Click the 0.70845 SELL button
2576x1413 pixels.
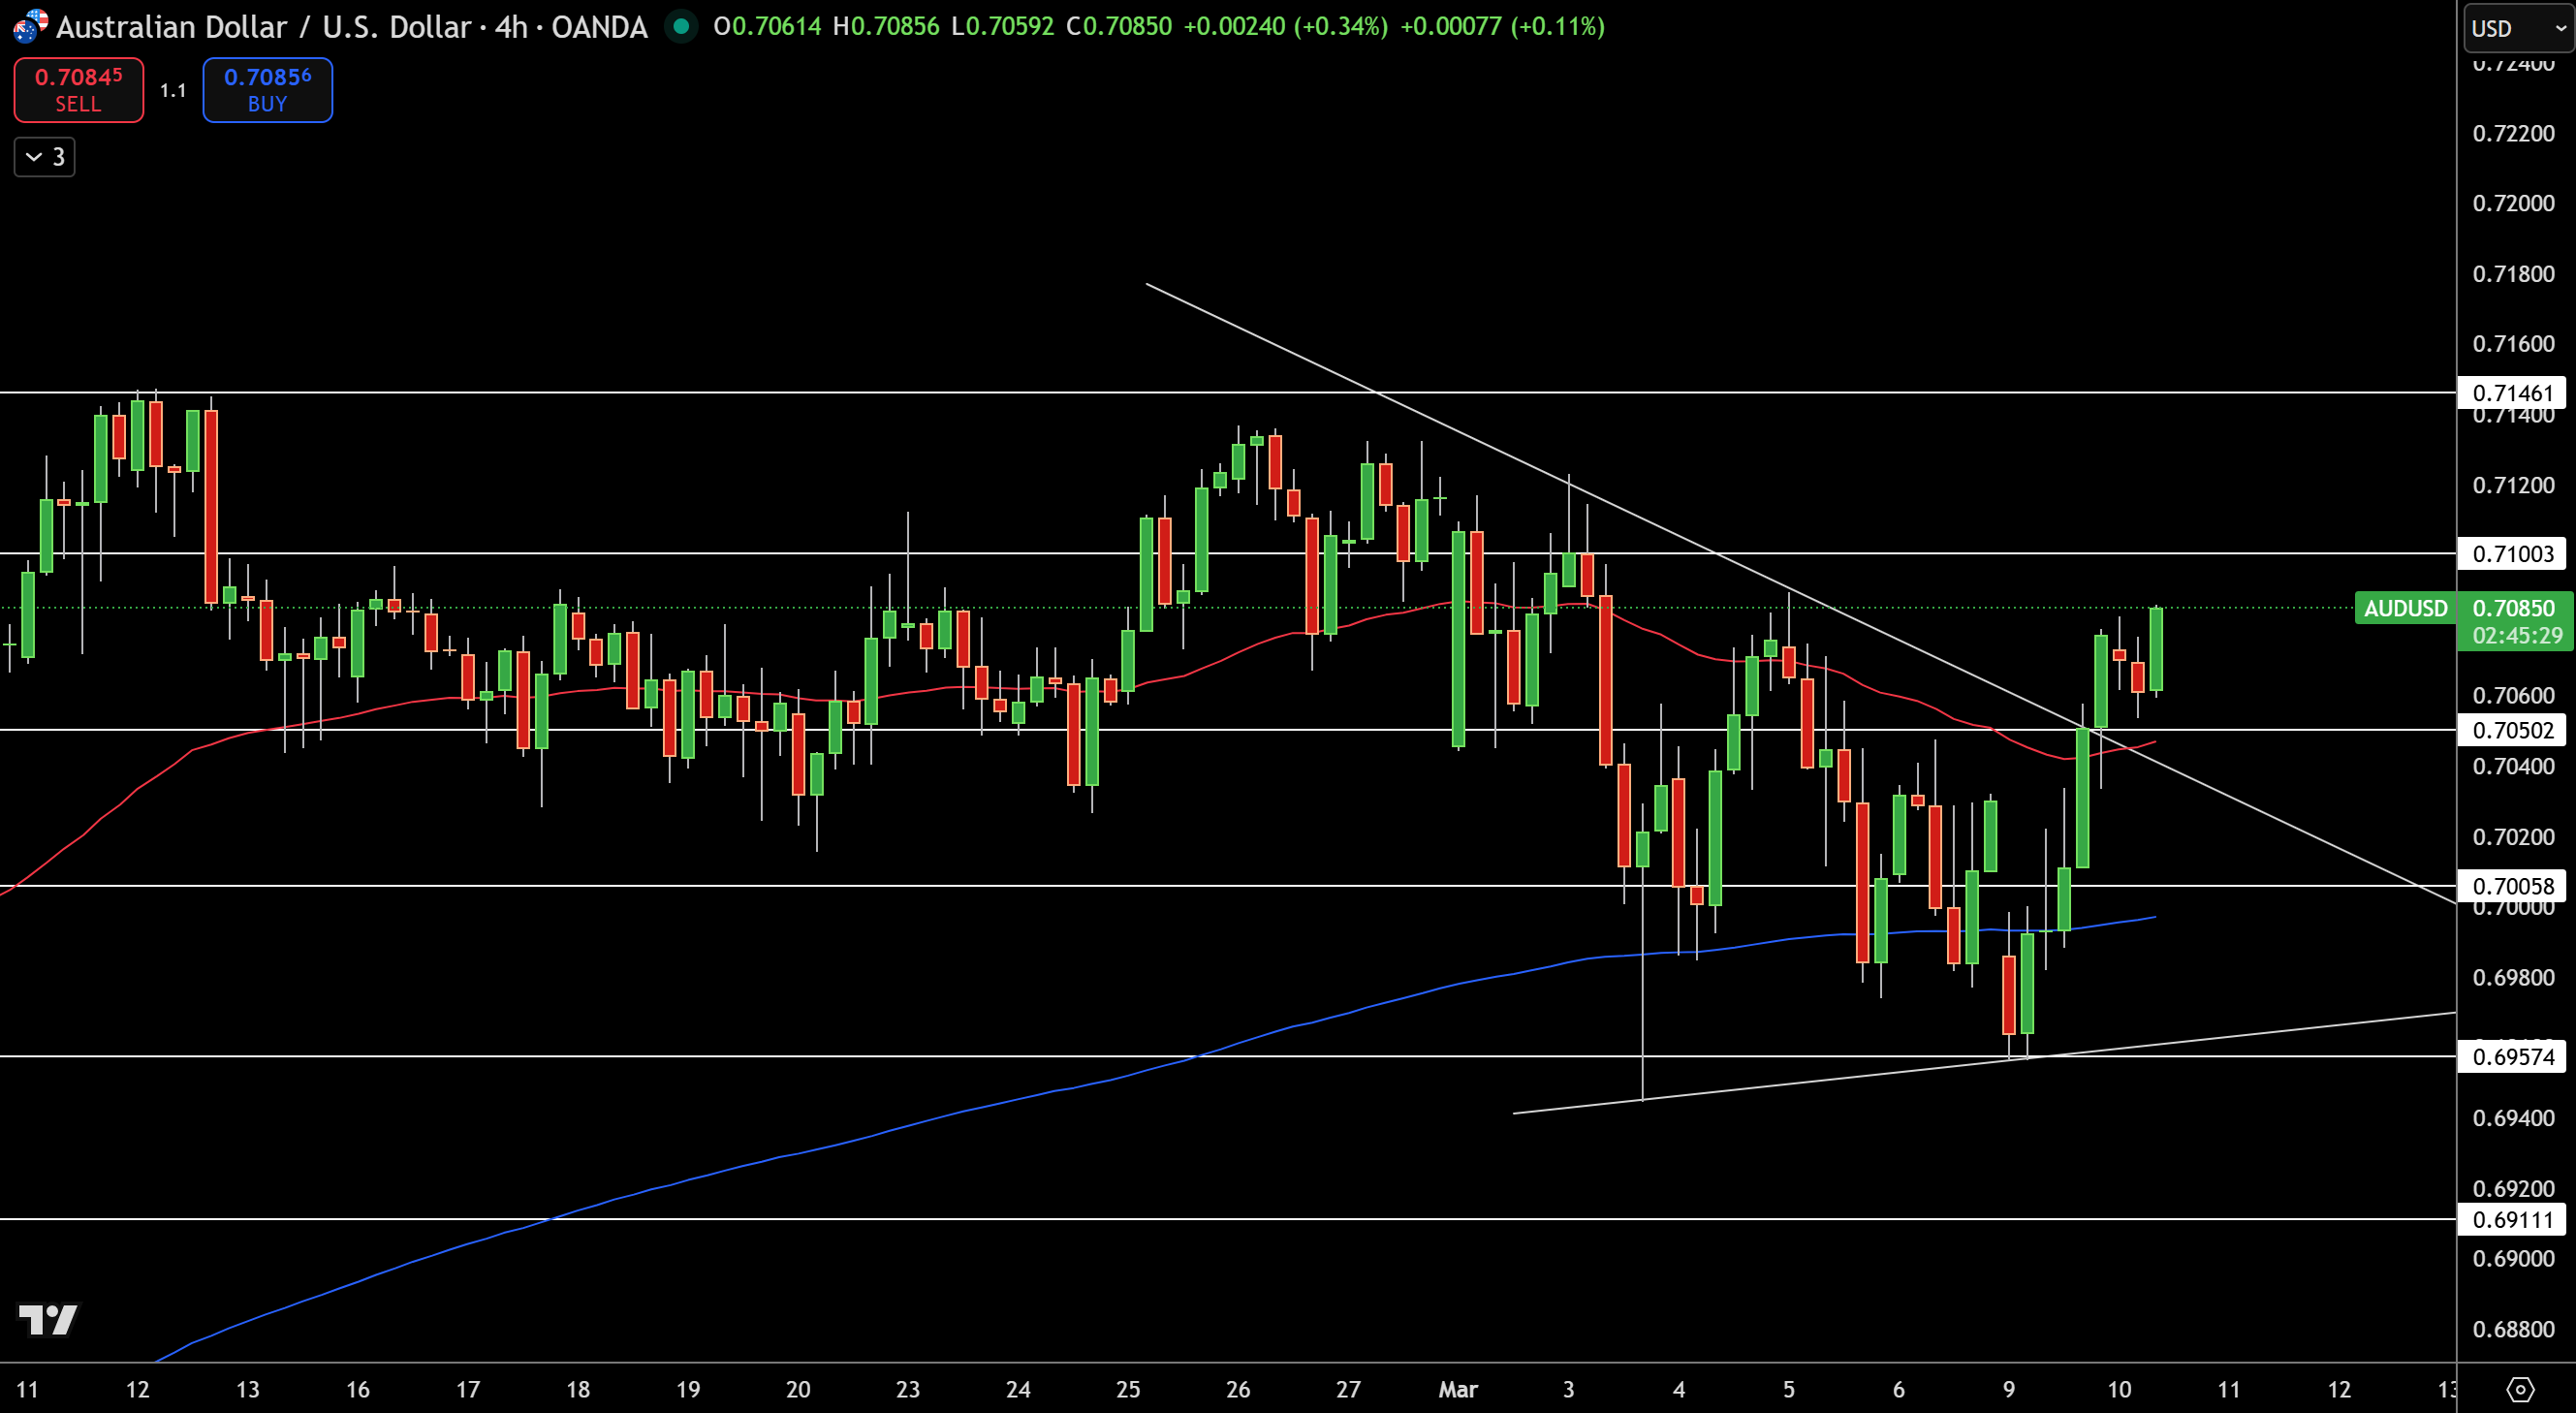tap(78, 90)
